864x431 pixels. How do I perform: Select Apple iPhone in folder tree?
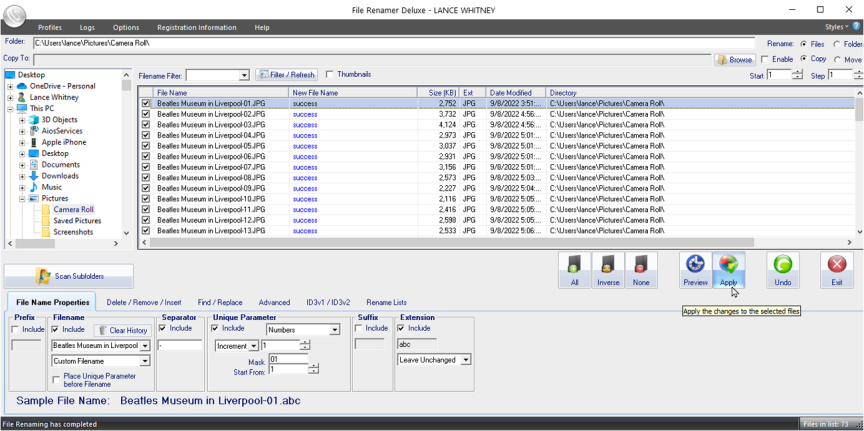tap(64, 142)
